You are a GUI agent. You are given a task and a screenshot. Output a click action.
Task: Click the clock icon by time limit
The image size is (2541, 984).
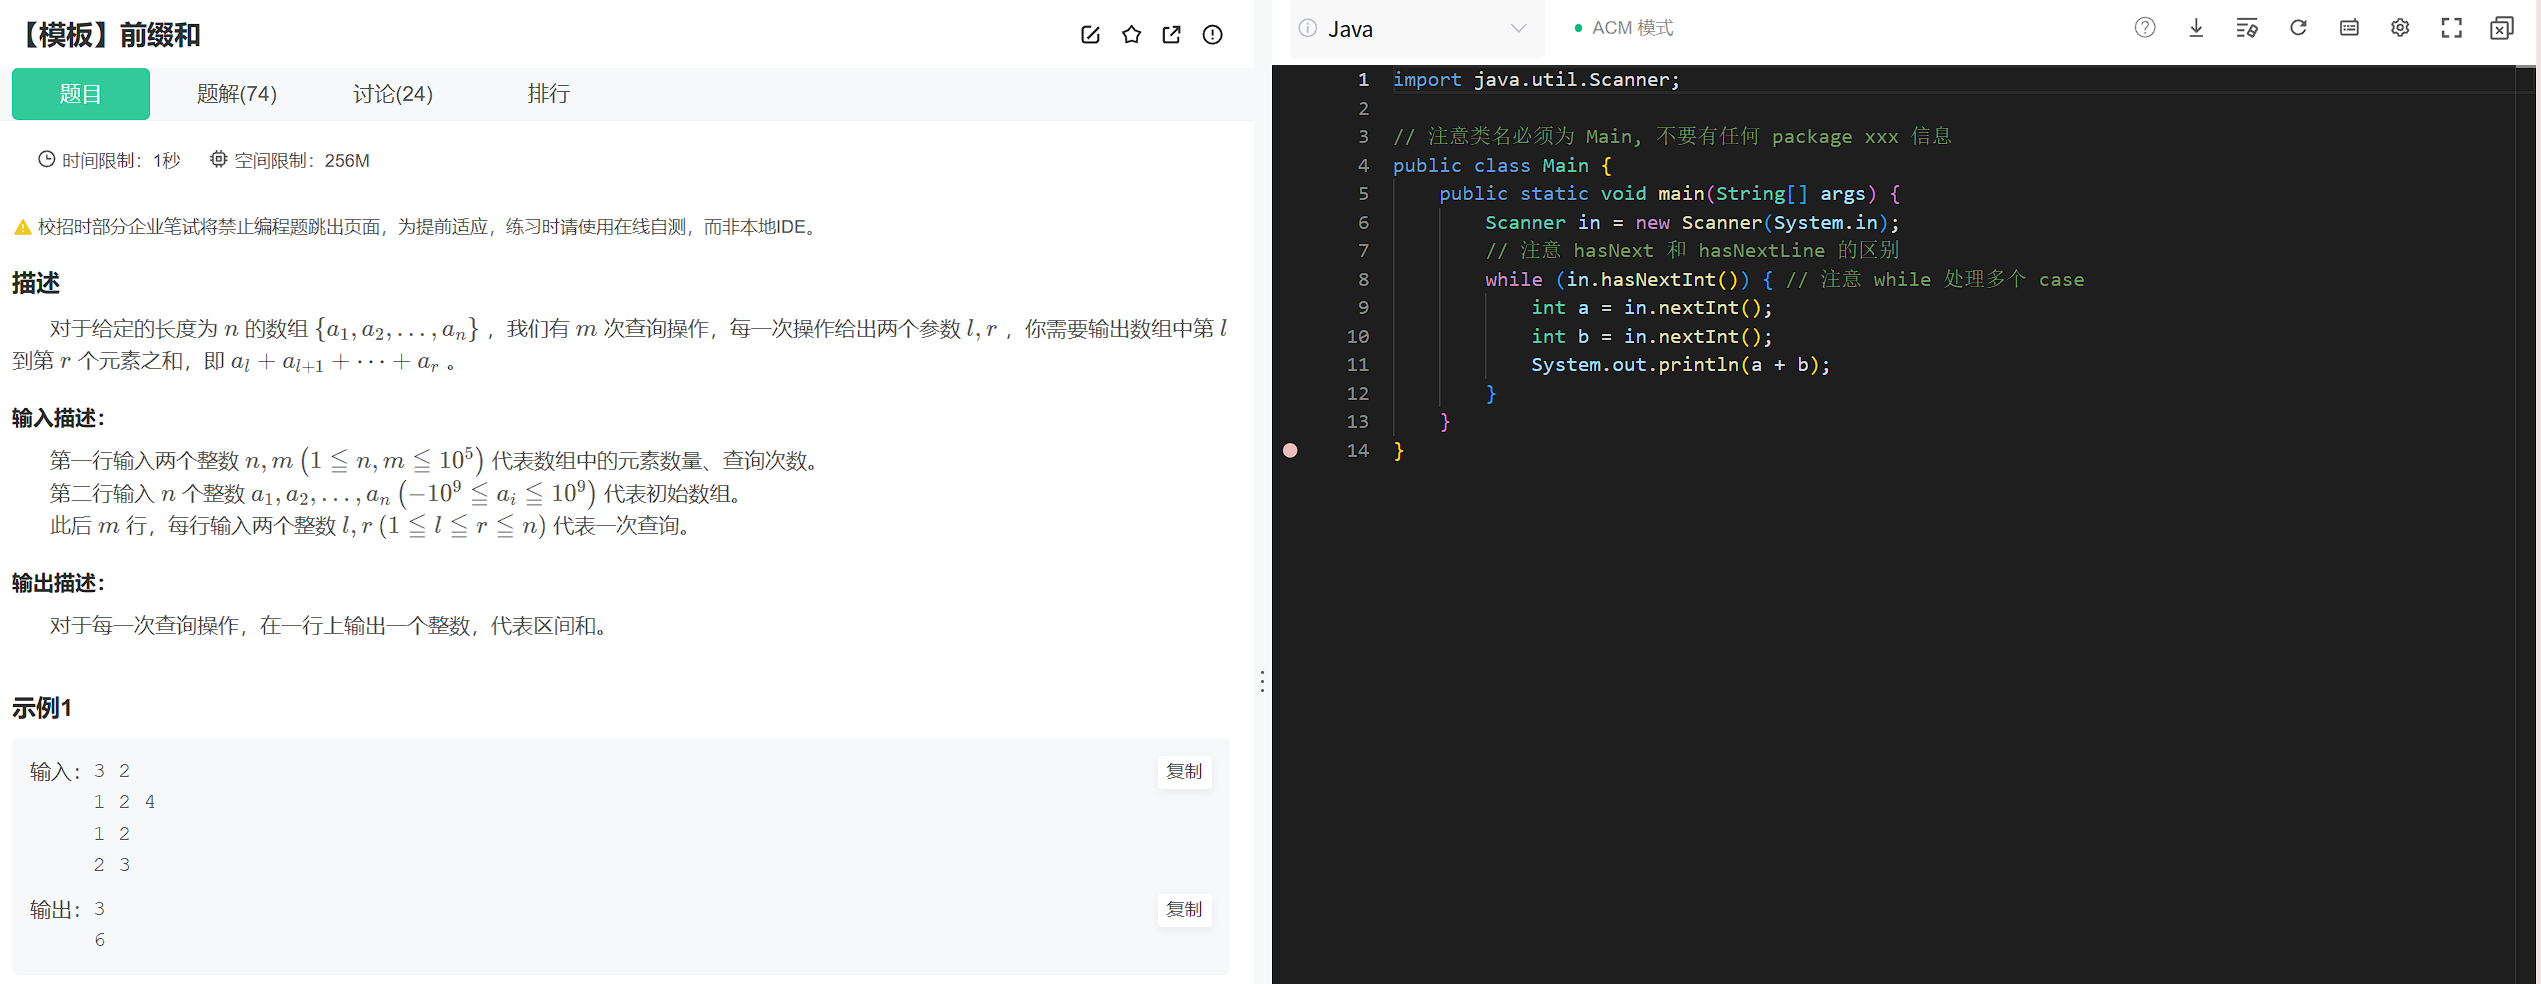[x=46, y=159]
